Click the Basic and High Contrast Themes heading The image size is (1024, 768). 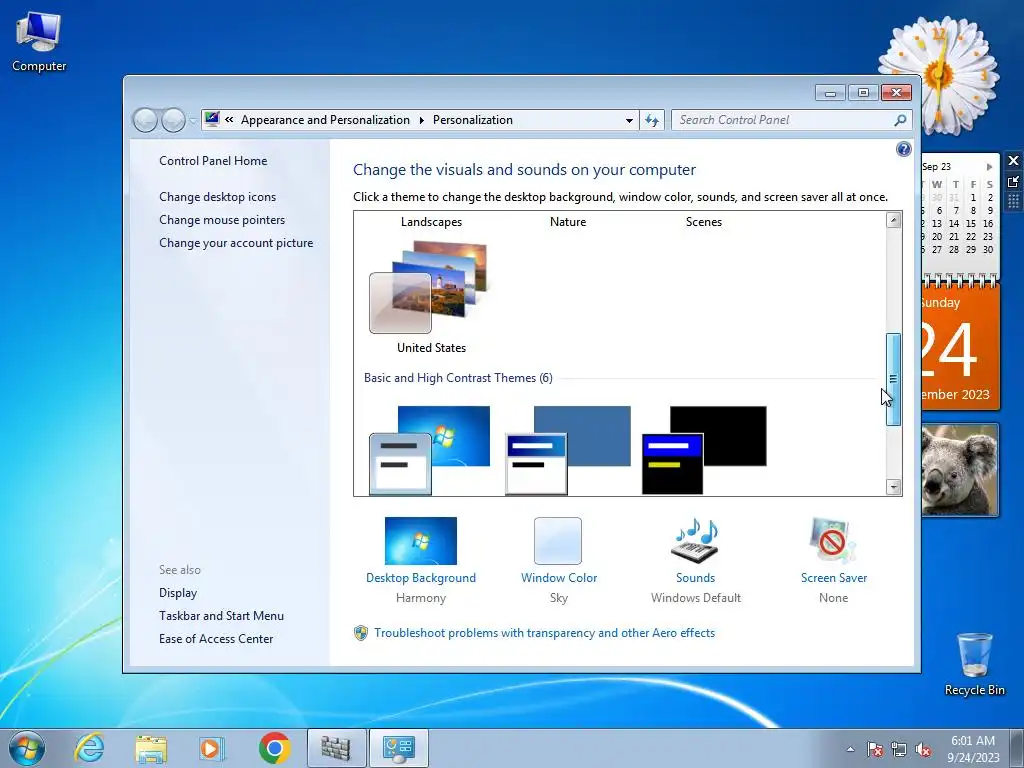click(458, 378)
